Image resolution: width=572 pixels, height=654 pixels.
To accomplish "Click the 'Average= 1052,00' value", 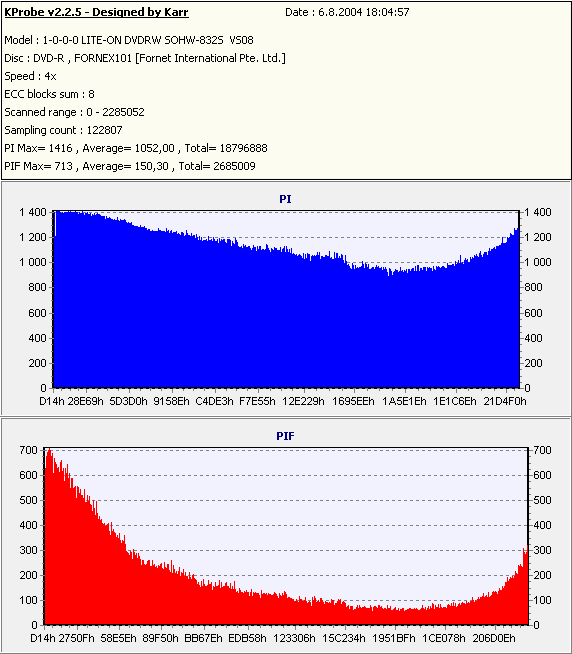I will click(x=129, y=148).
